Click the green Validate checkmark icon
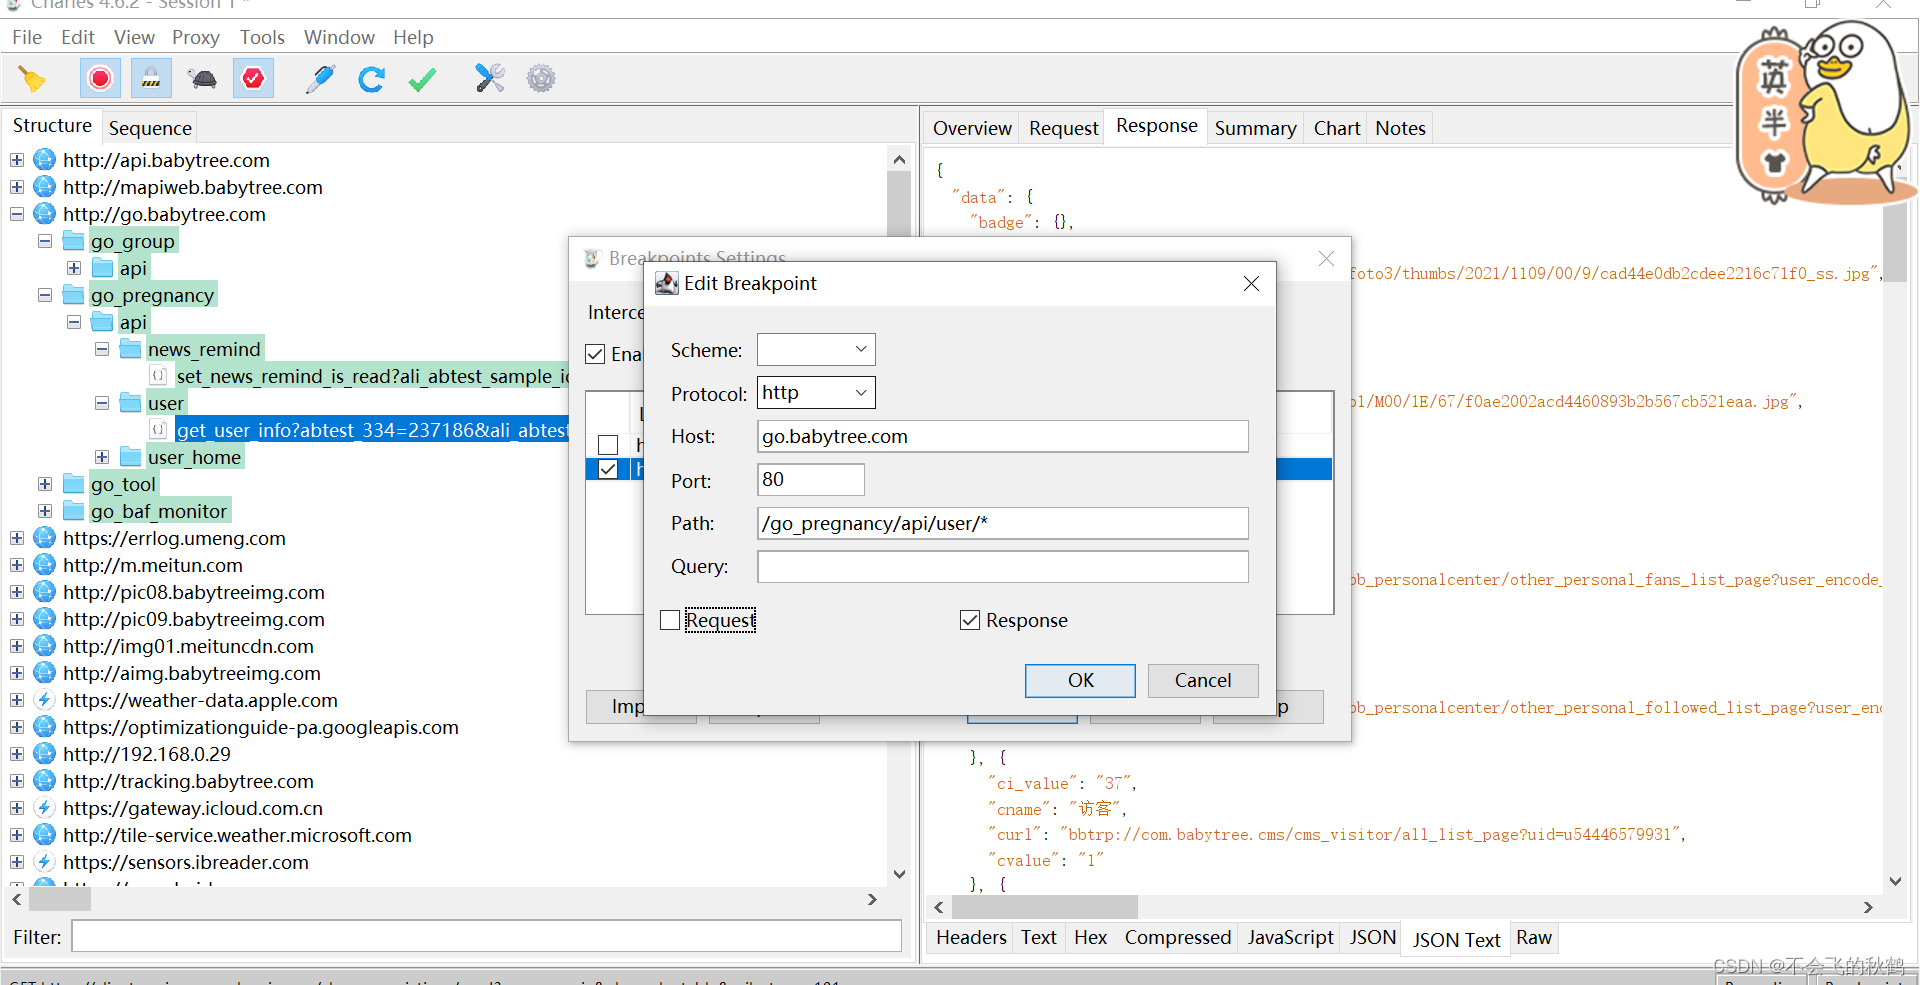Screen dimensions: 1920x985 (423, 79)
